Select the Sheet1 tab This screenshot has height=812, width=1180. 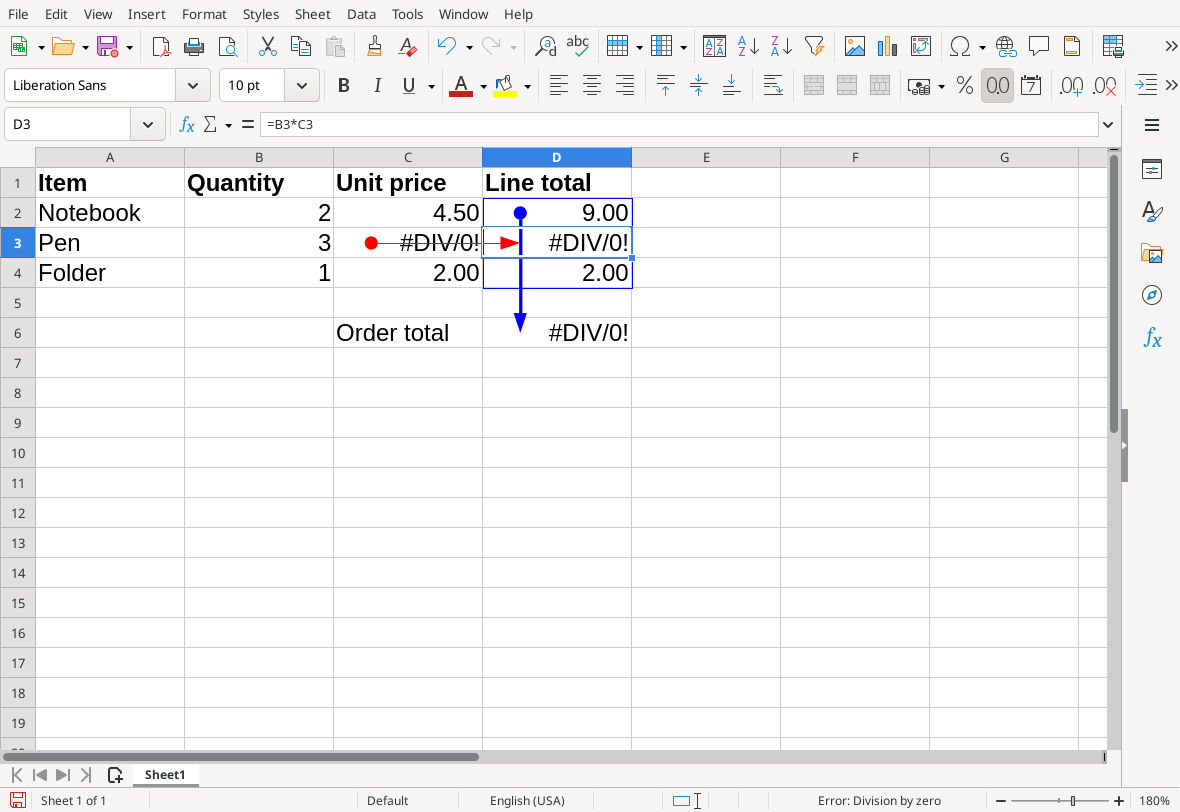point(165,775)
